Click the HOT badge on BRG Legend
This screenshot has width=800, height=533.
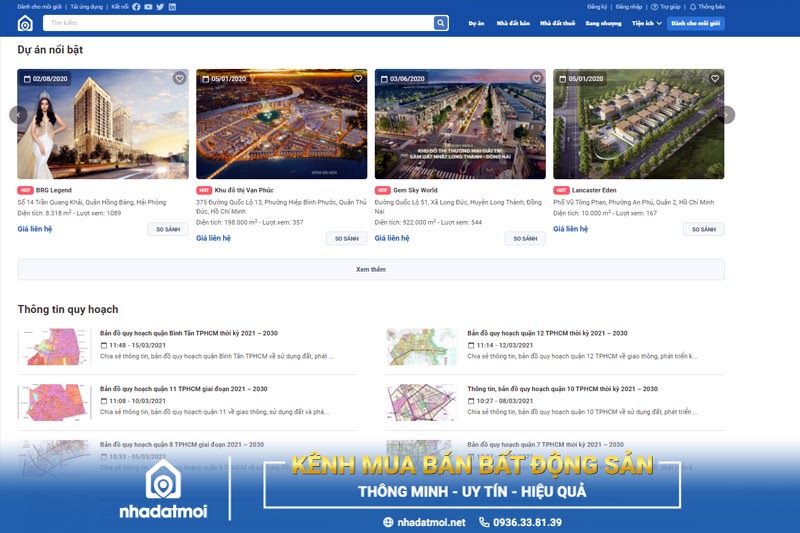coord(26,190)
